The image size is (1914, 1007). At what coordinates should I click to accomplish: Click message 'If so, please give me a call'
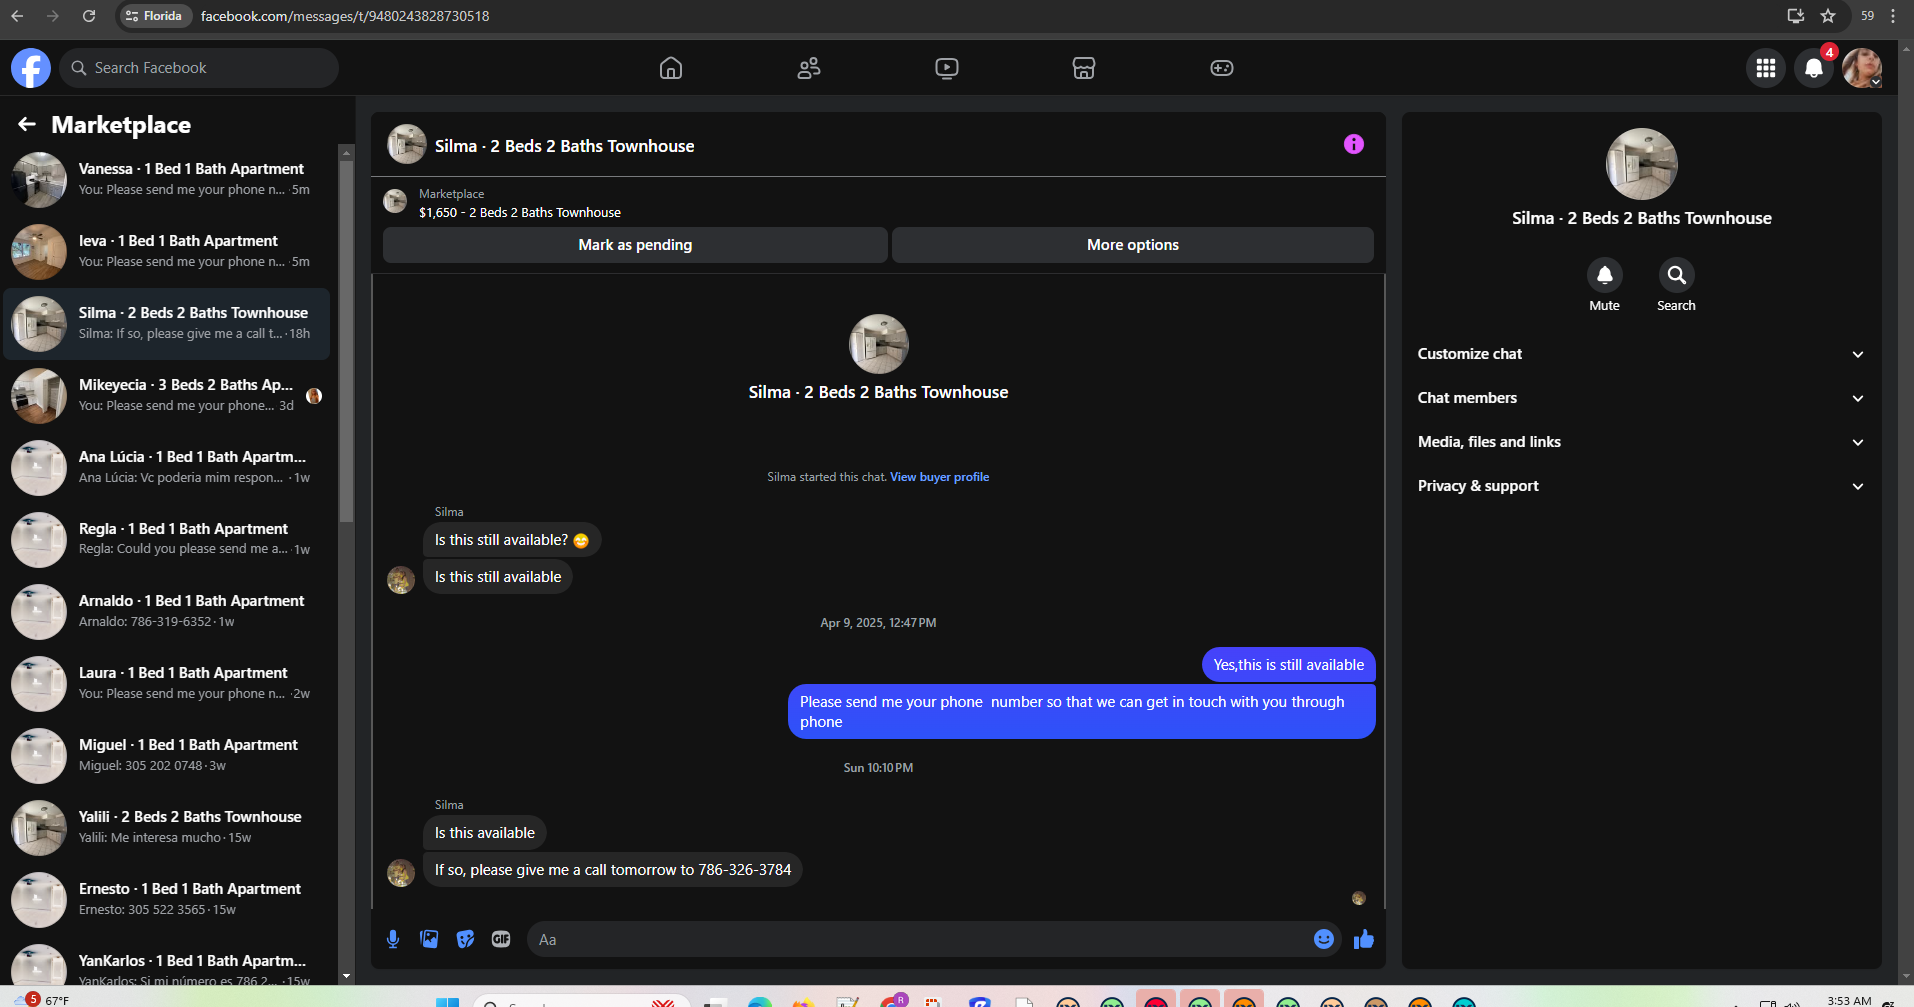click(x=613, y=870)
